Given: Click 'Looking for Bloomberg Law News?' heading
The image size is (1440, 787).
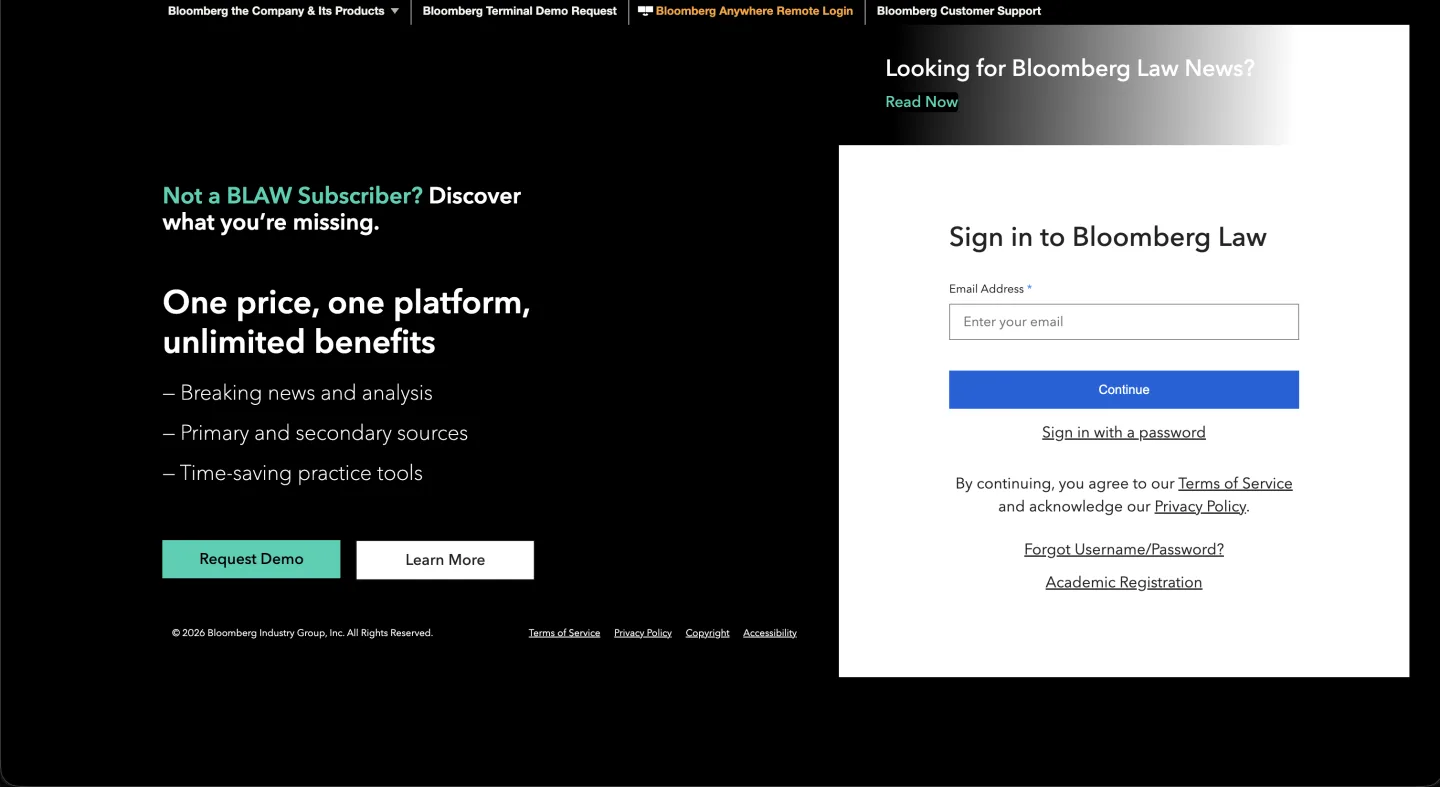Looking at the screenshot, I should [x=1069, y=68].
